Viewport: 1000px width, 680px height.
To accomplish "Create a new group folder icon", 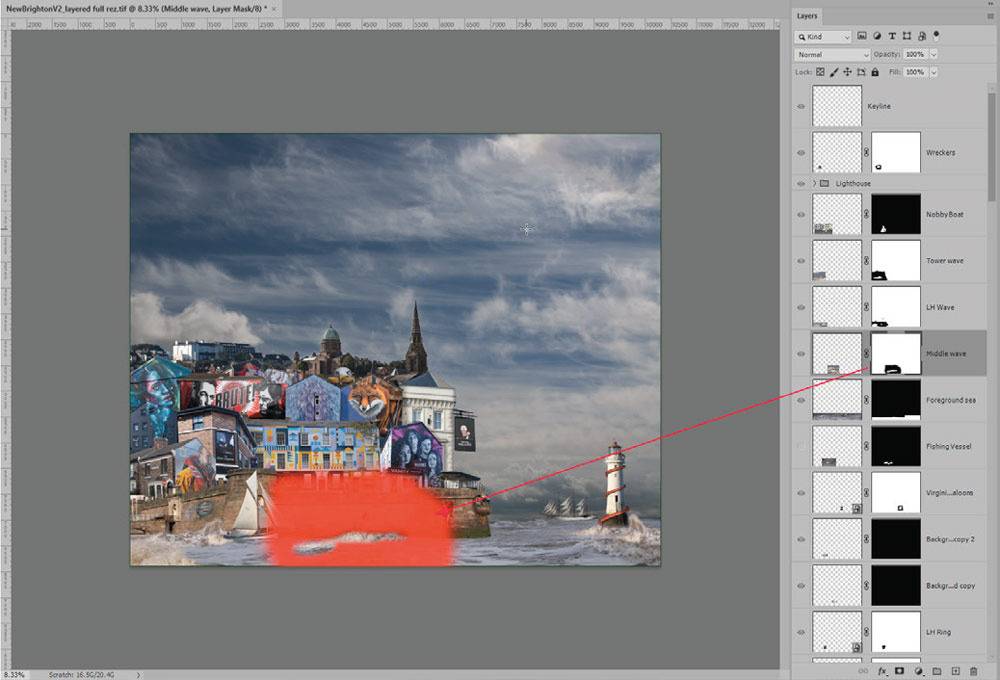I will (937, 671).
